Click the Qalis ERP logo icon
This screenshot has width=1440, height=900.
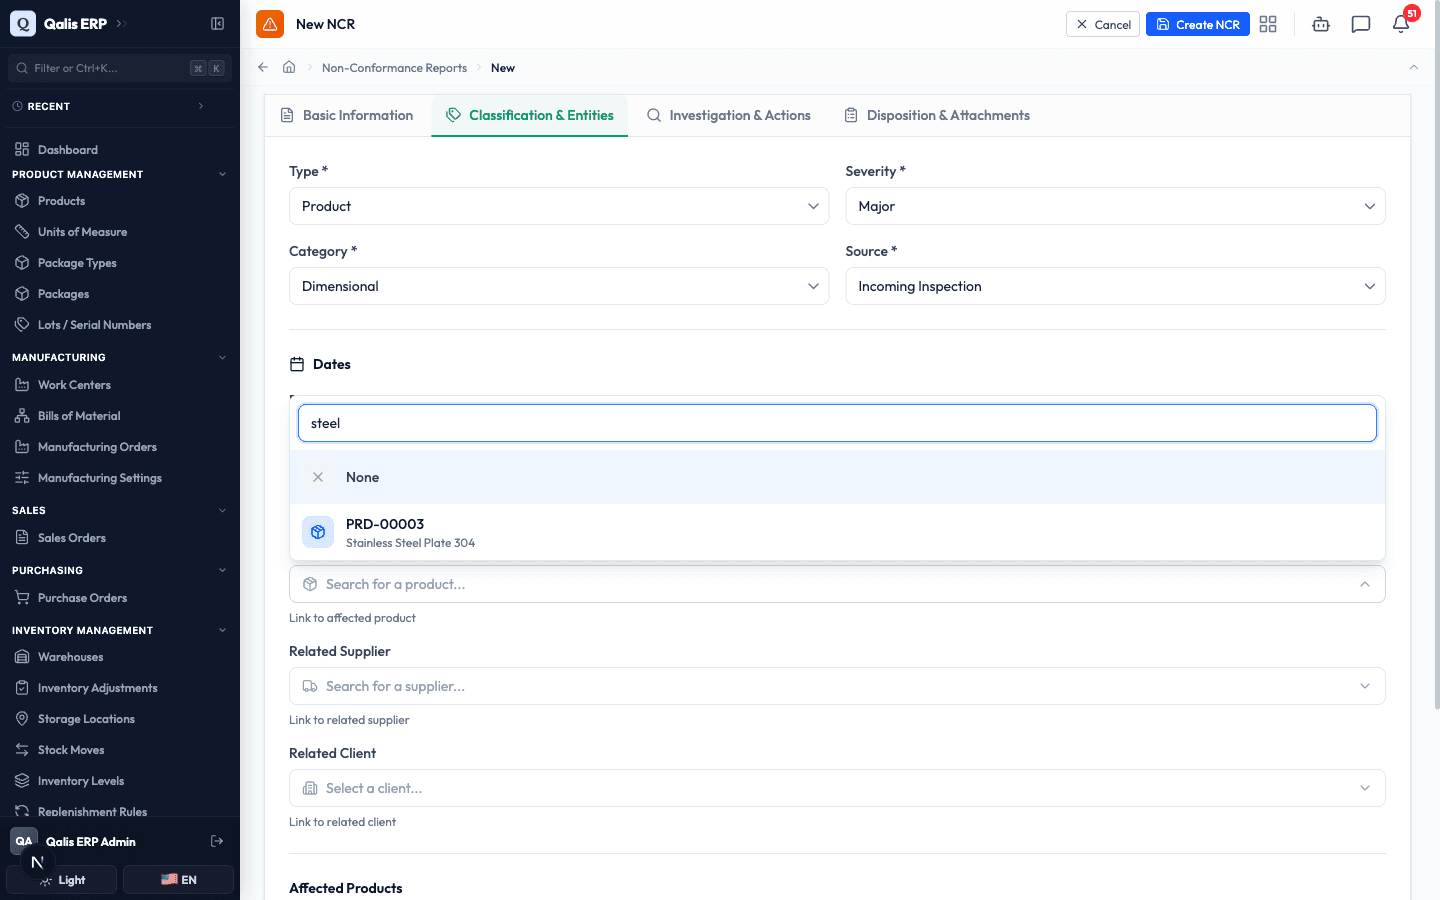pyautogui.click(x=23, y=24)
